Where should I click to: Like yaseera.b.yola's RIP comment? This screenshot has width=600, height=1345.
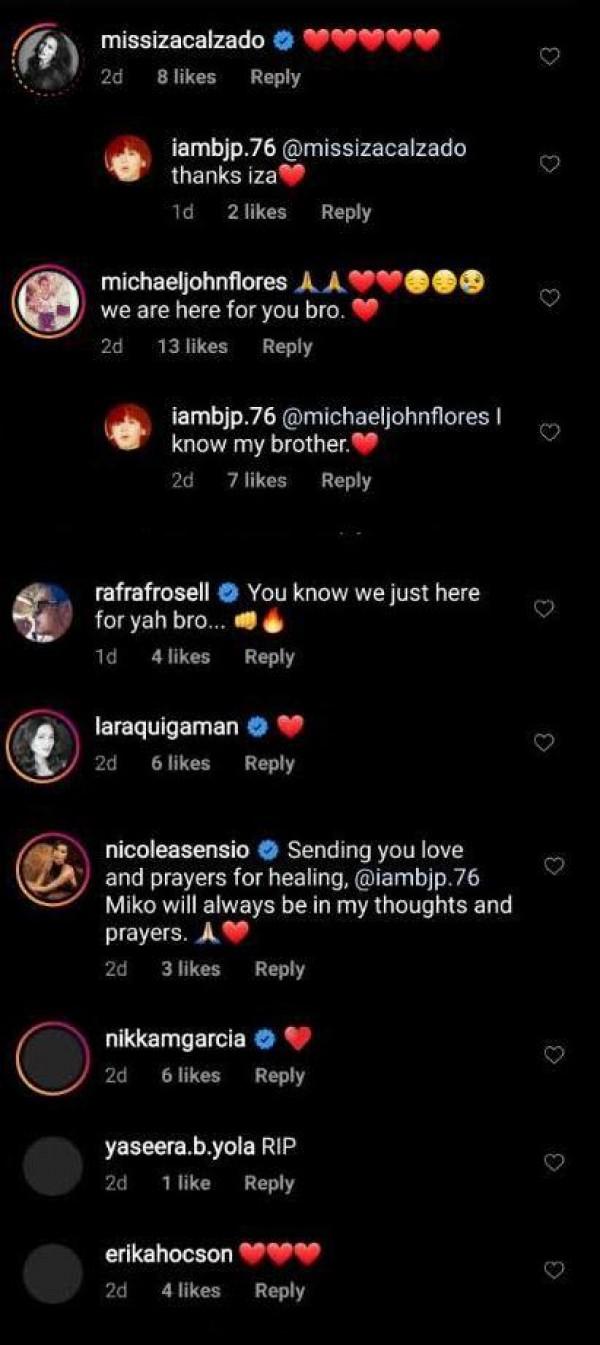point(553,1162)
